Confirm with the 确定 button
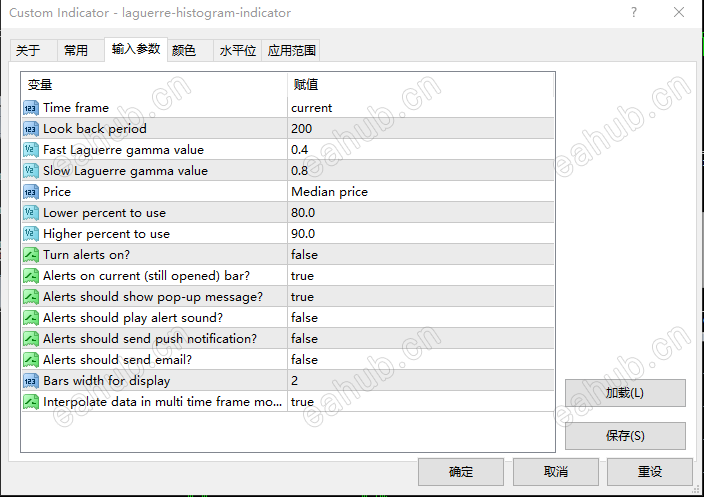 (461, 472)
